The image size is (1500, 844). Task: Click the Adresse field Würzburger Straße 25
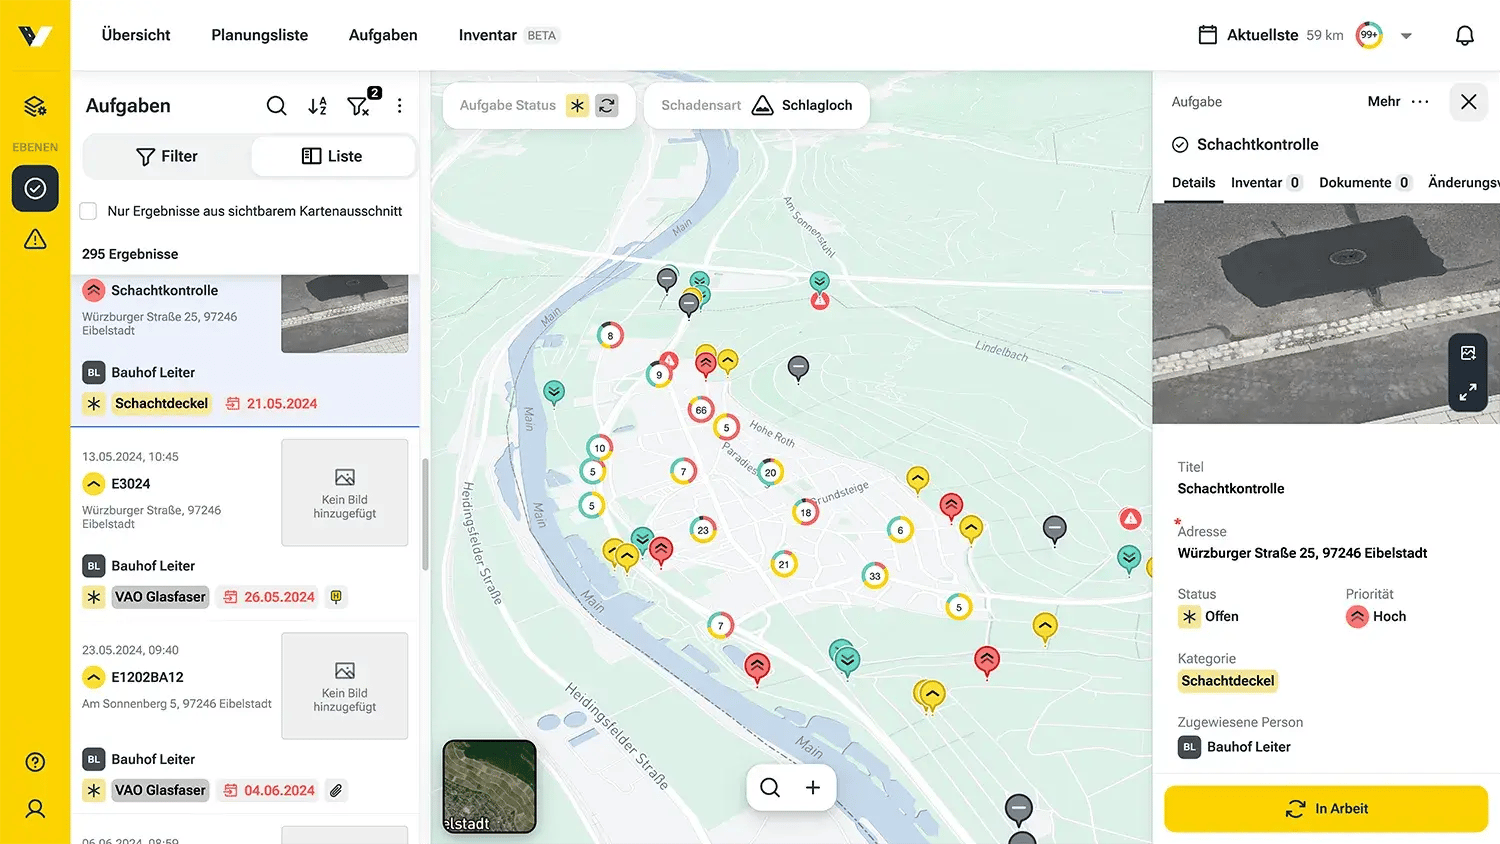(x=1302, y=553)
